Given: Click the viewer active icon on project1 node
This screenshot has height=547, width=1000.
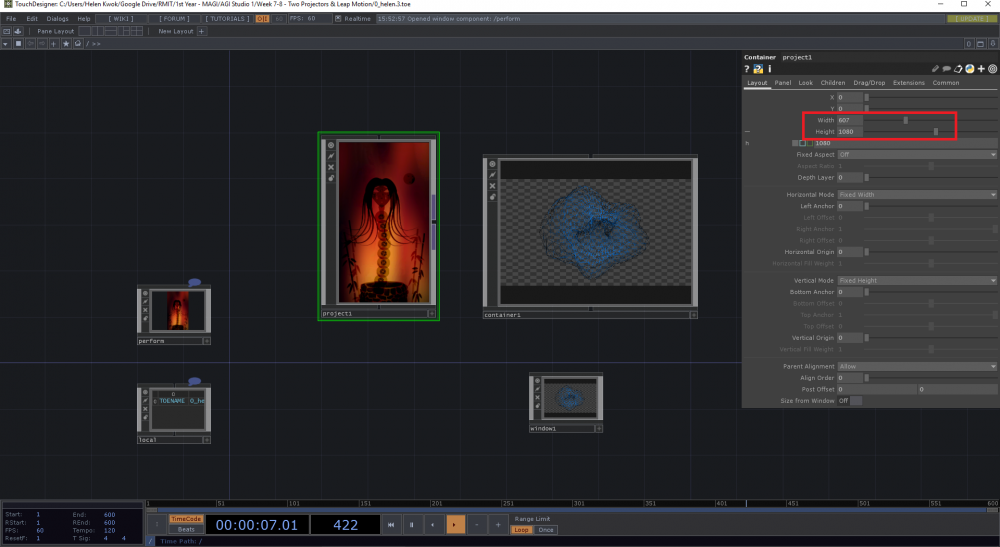Looking at the screenshot, I should click(331, 145).
